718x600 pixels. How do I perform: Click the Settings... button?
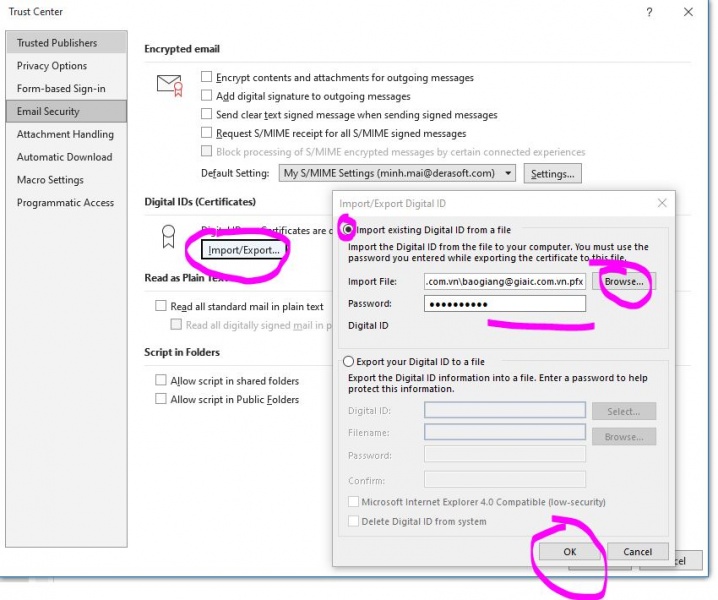pyautogui.click(x=553, y=174)
